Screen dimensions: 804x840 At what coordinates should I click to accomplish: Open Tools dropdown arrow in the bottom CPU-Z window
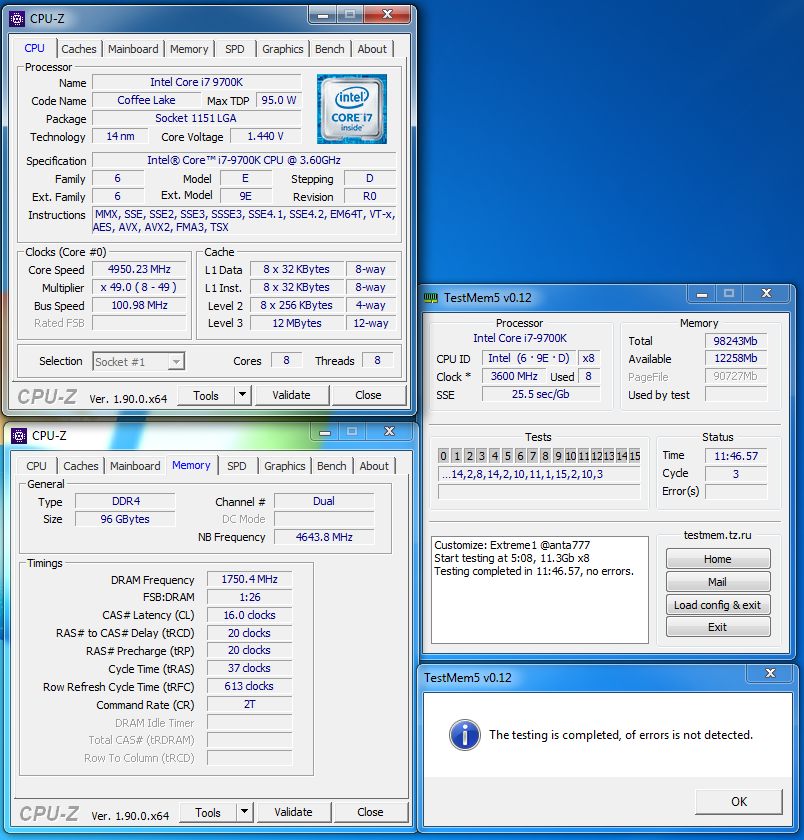(x=245, y=812)
